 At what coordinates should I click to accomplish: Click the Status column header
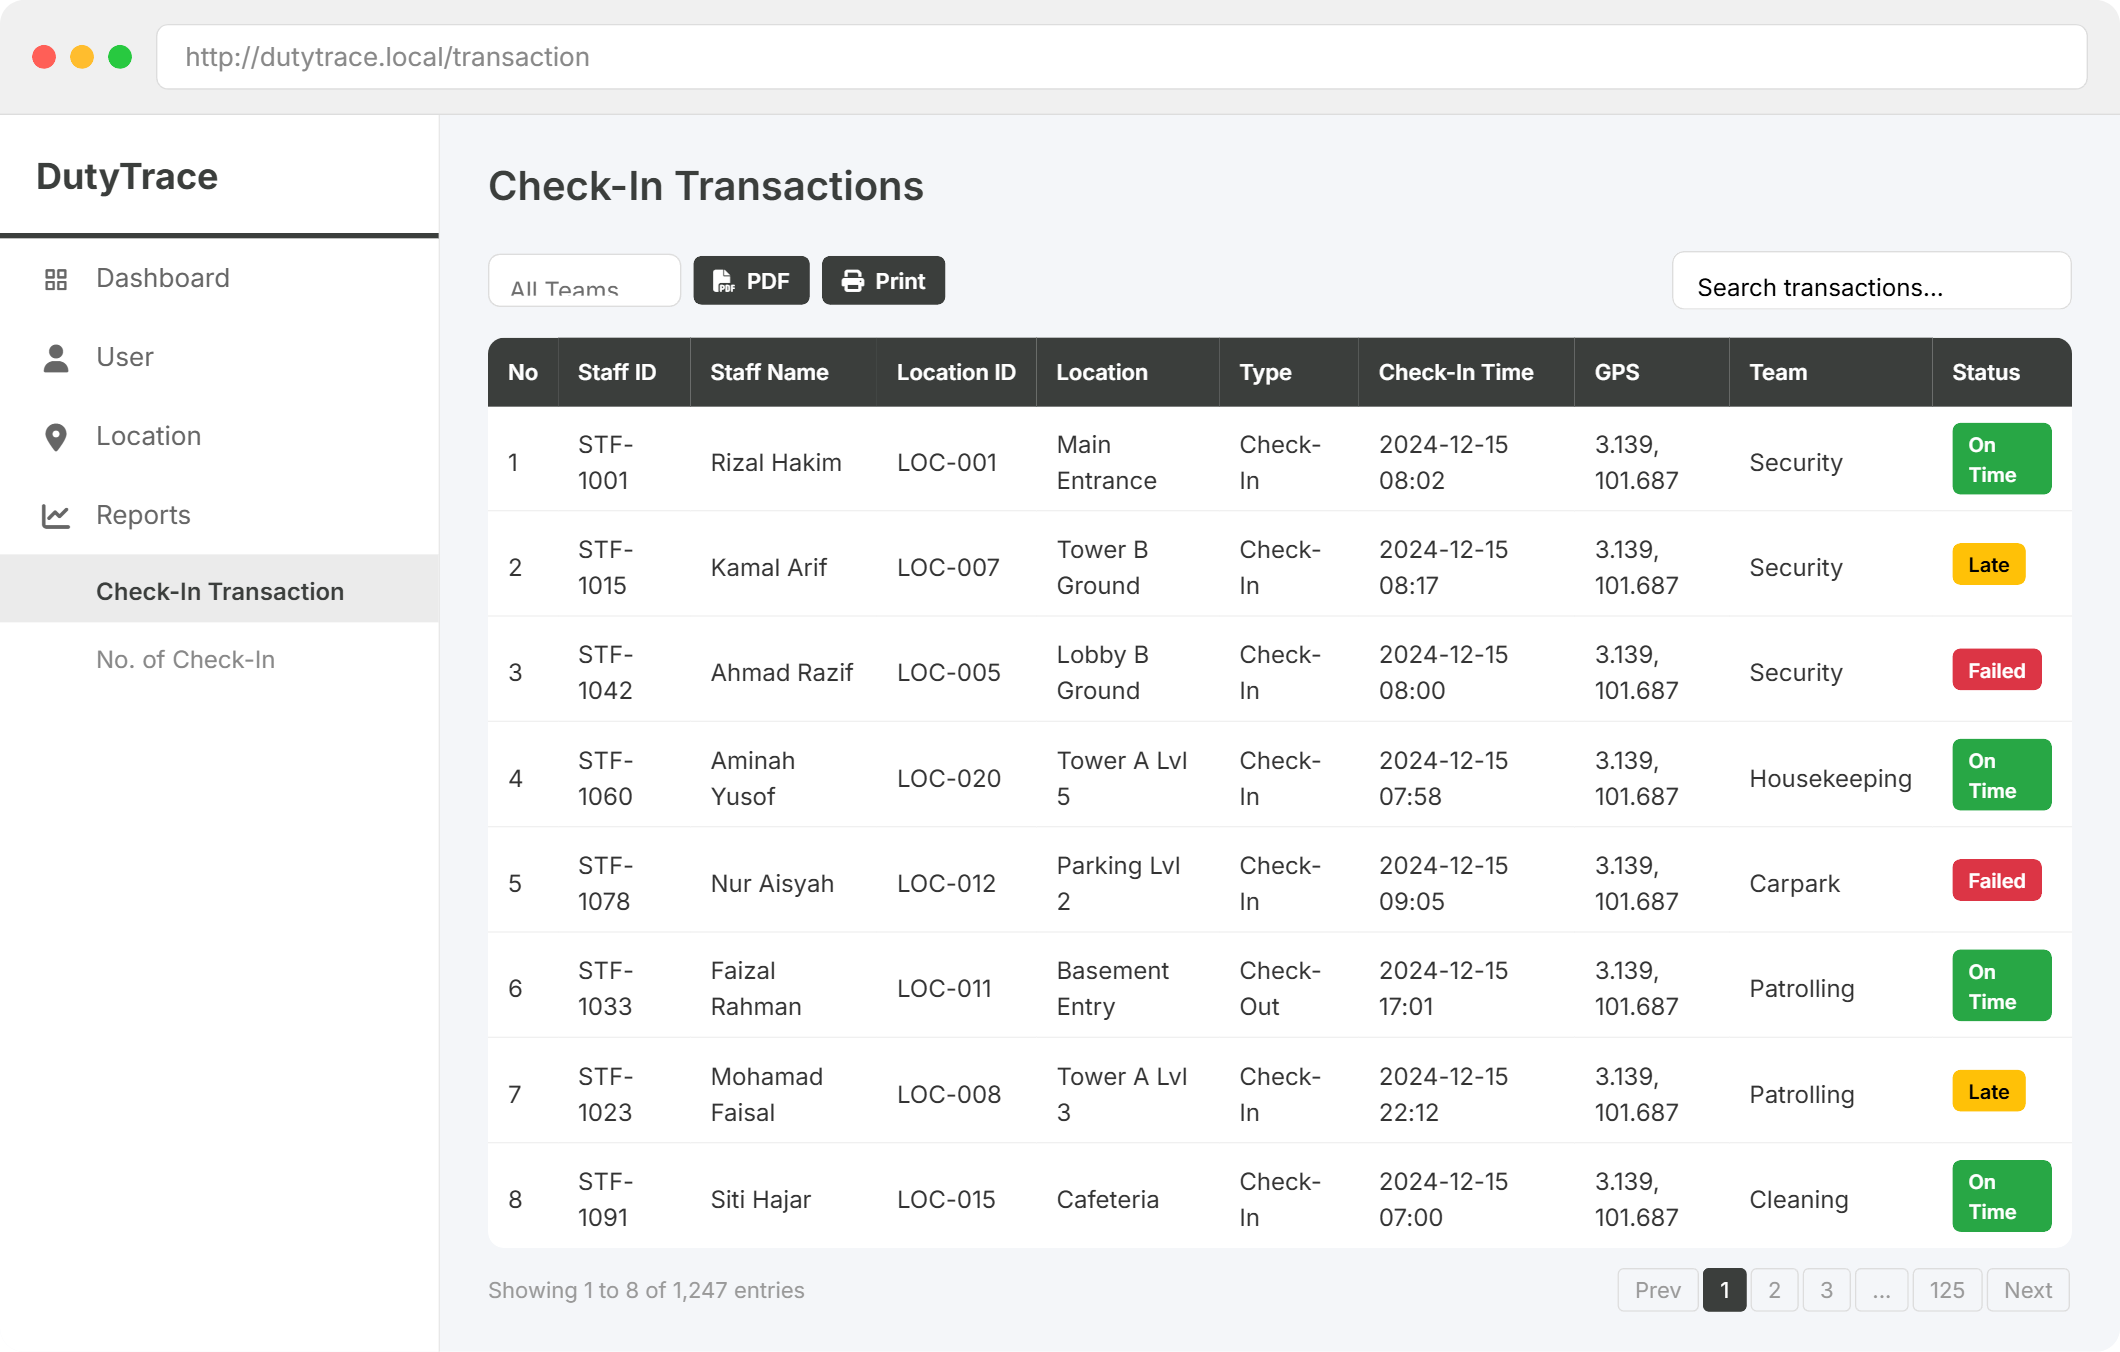pos(1986,372)
